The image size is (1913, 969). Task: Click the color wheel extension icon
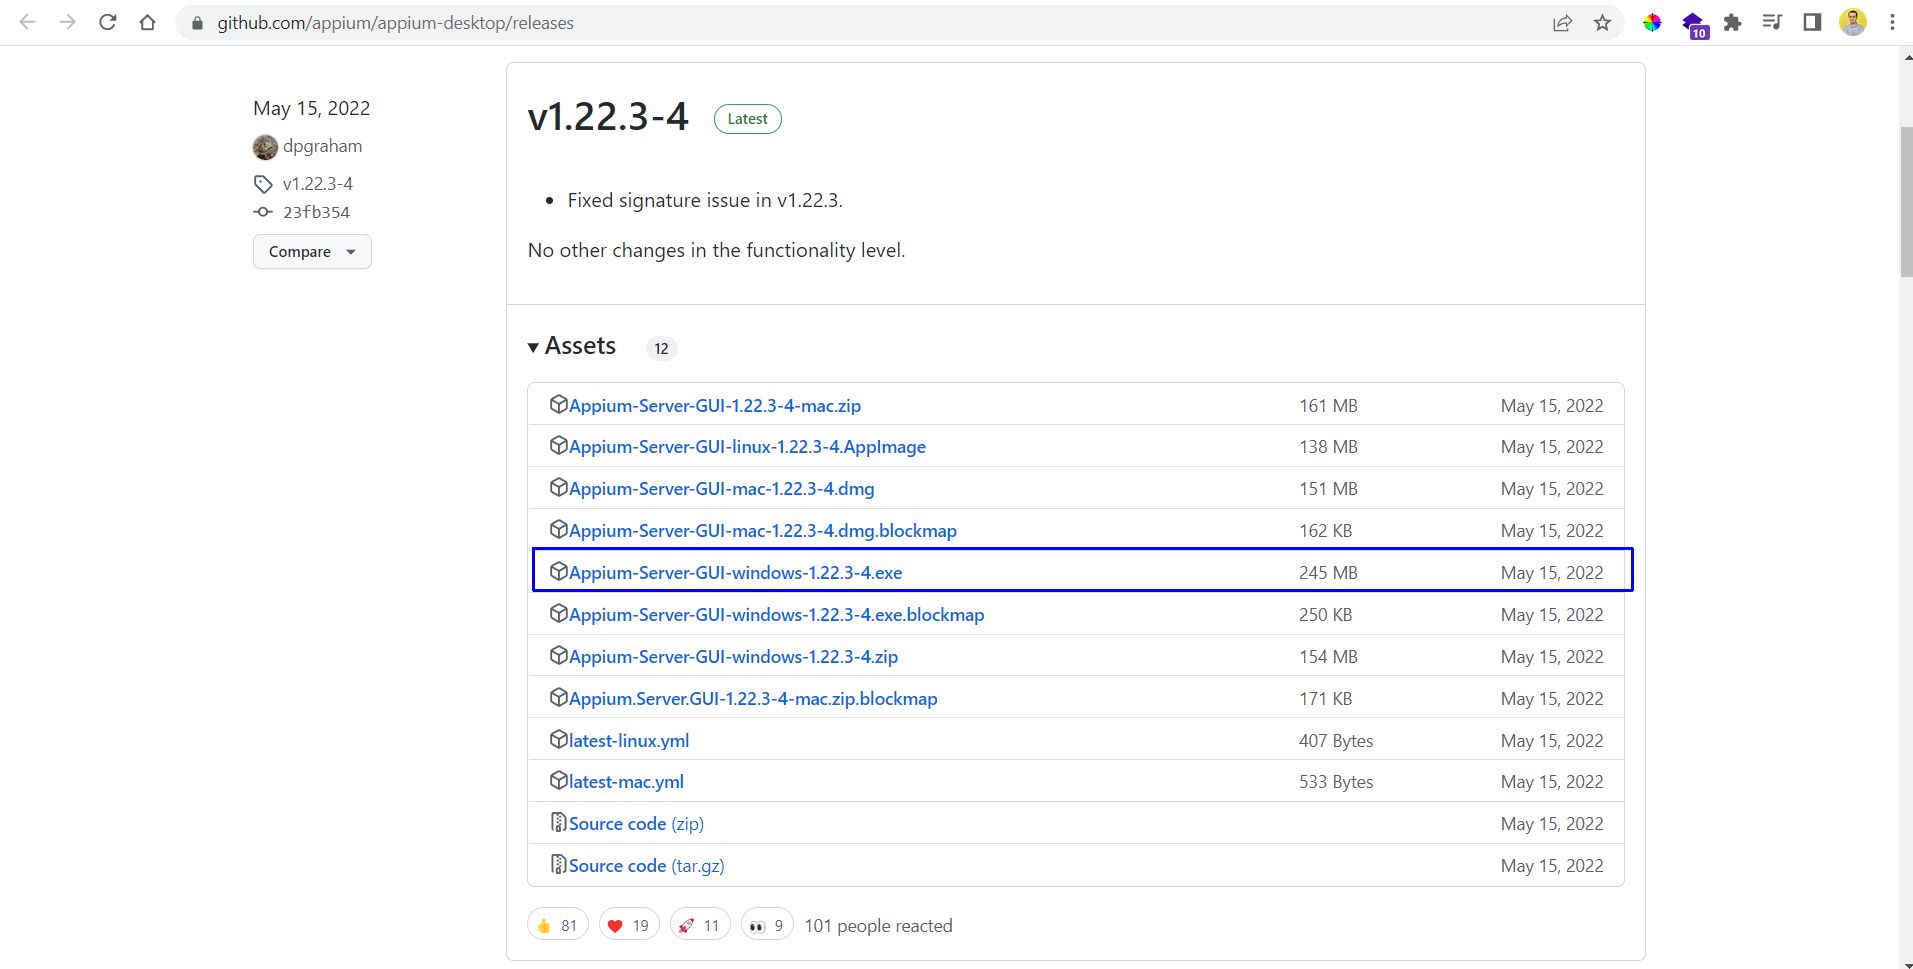(1652, 22)
